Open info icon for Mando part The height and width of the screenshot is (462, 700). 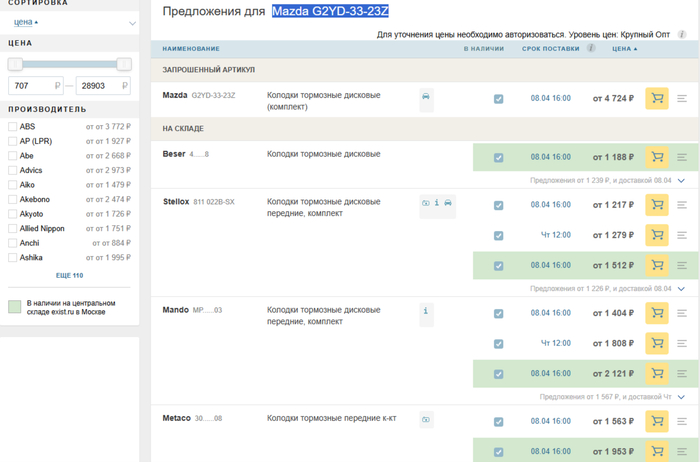(426, 312)
